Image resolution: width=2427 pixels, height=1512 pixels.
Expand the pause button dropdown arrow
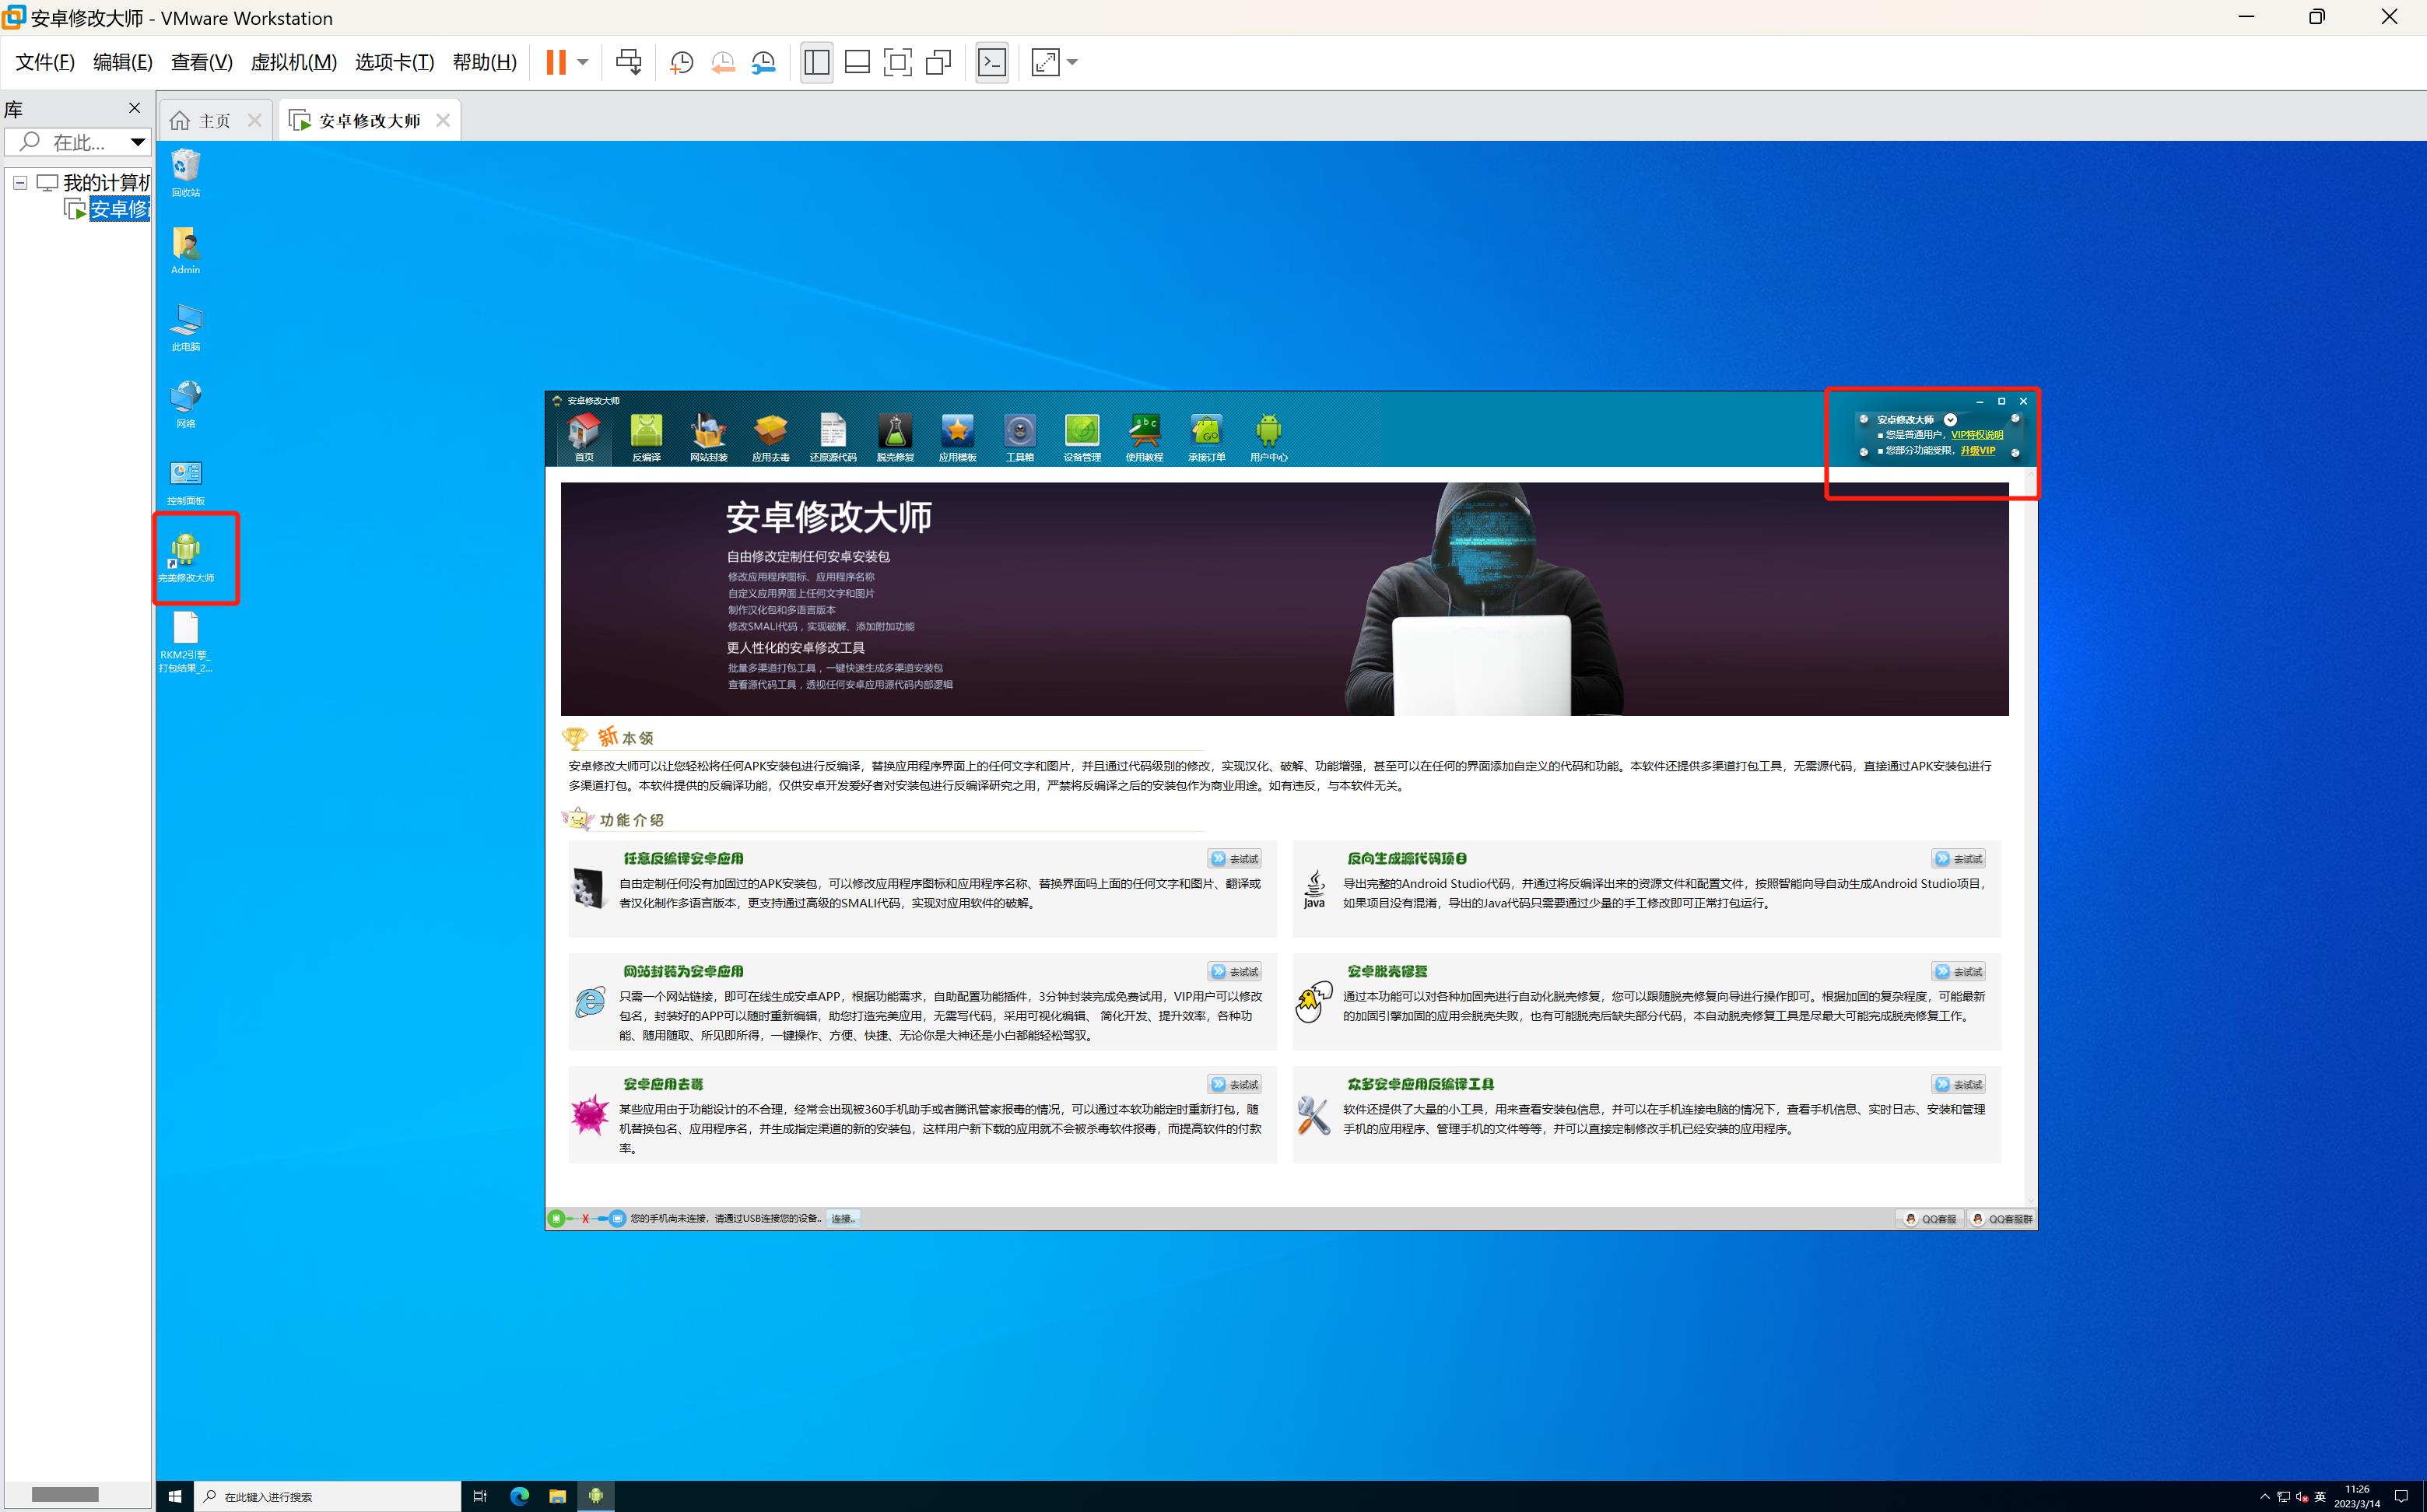[583, 62]
